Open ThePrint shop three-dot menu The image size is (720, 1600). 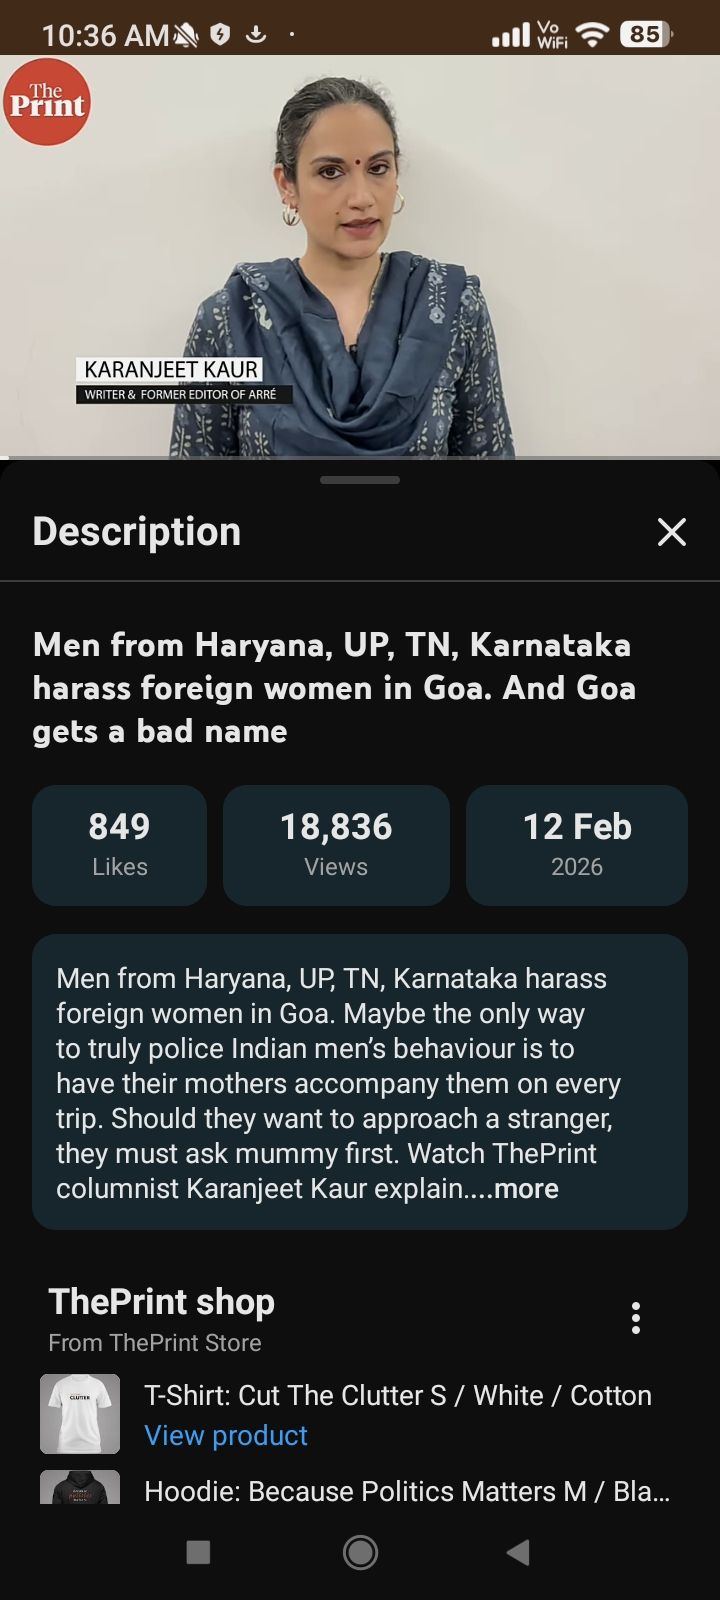coord(635,1318)
